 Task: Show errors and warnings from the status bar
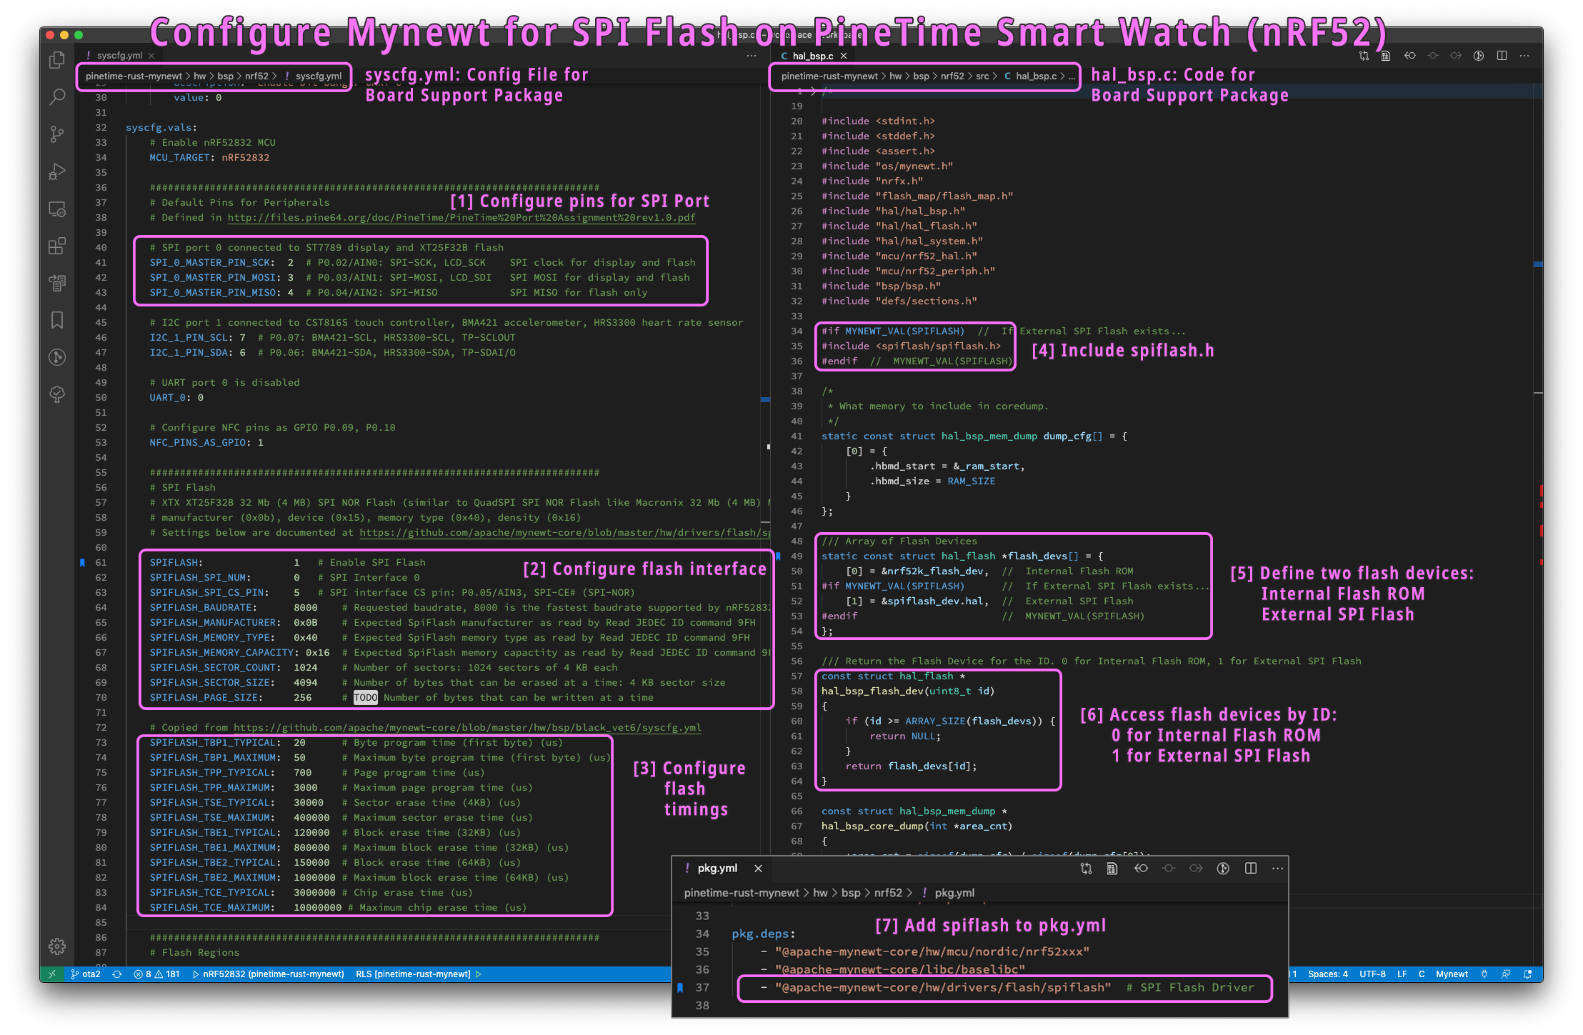pos(157,974)
